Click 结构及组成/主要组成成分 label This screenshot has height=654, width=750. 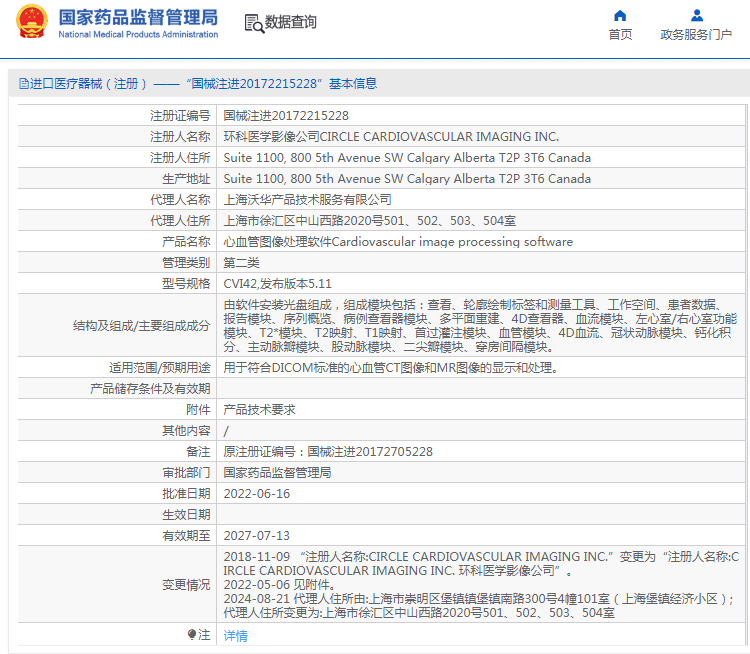pos(142,326)
